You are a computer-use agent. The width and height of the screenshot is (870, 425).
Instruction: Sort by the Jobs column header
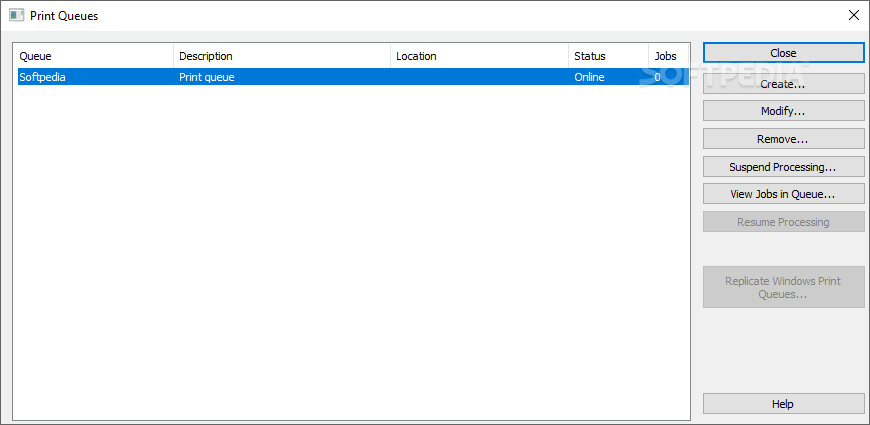[669, 56]
